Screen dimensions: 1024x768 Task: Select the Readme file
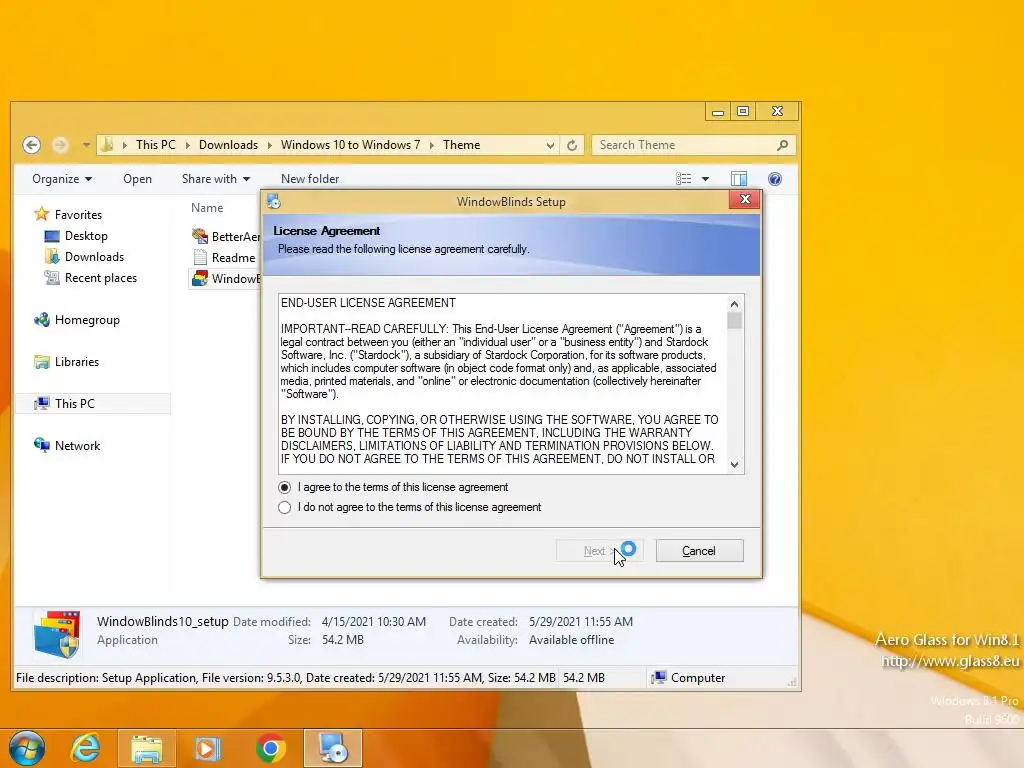[x=224, y=257]
